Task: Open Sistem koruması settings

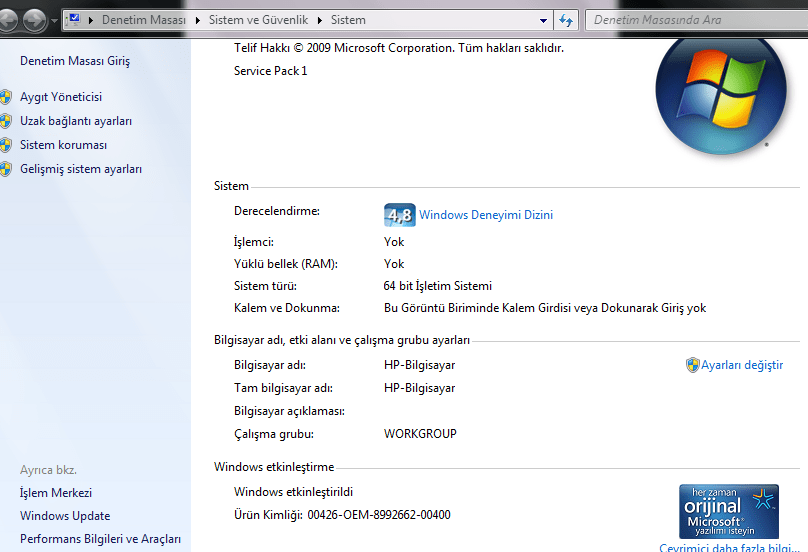Action: 63,145
